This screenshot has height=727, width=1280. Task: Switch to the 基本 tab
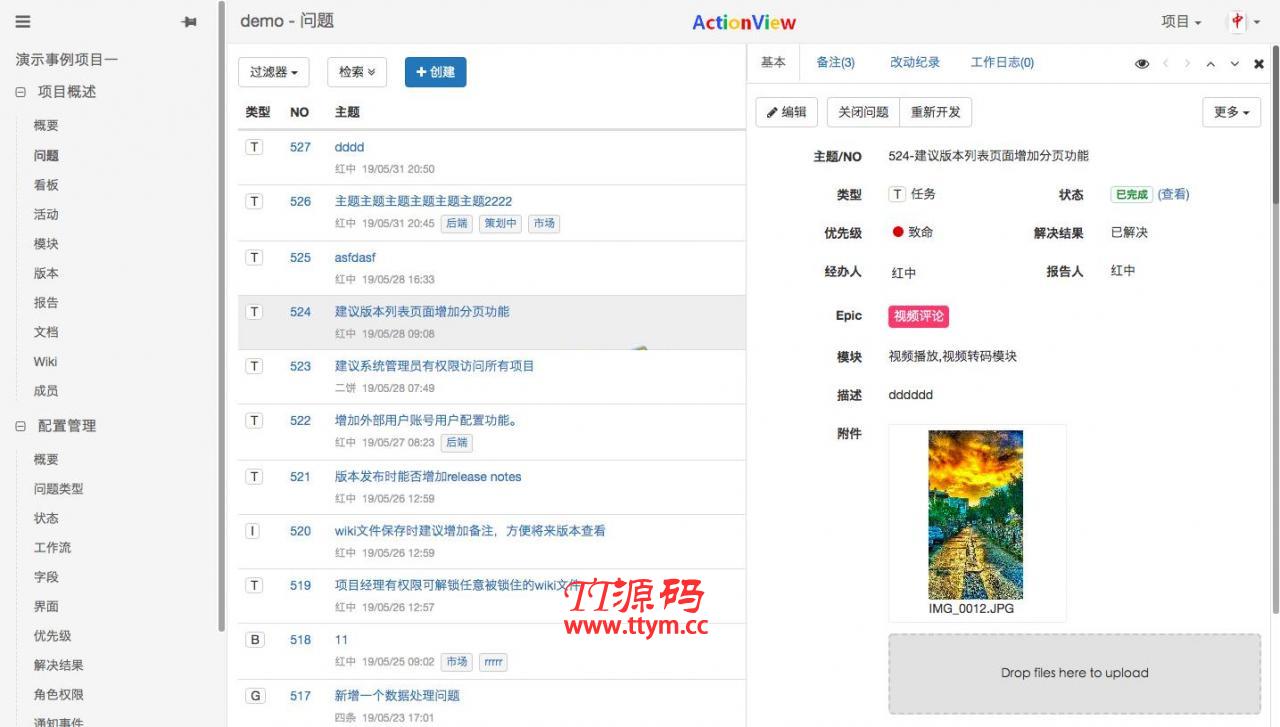[x=773, y=62]
